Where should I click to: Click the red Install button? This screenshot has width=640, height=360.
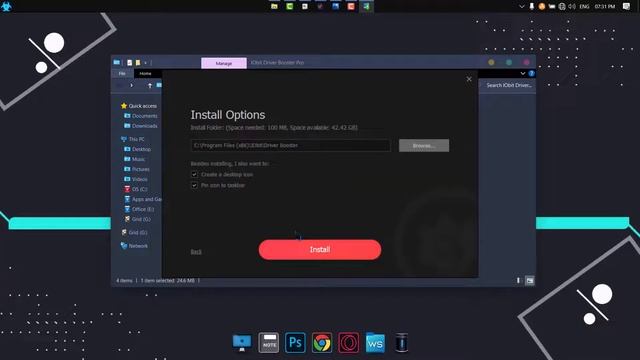(320, 249)
